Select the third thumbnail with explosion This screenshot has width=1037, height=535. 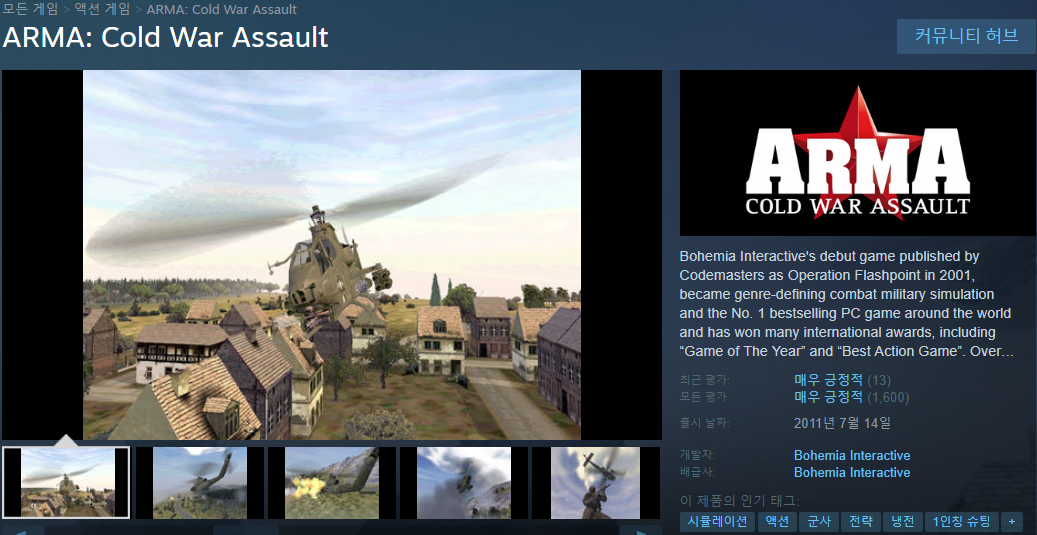click(332, 483)
